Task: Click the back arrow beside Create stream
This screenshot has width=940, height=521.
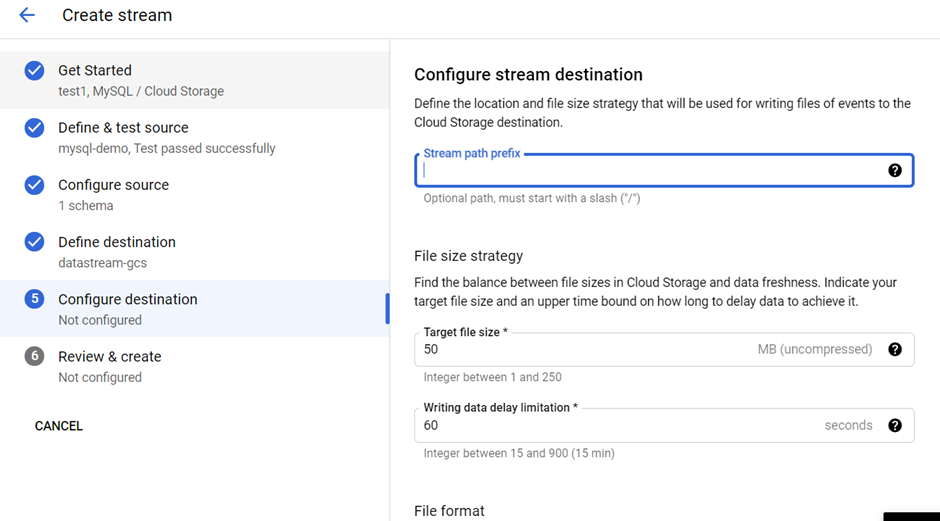Action: 27,16
